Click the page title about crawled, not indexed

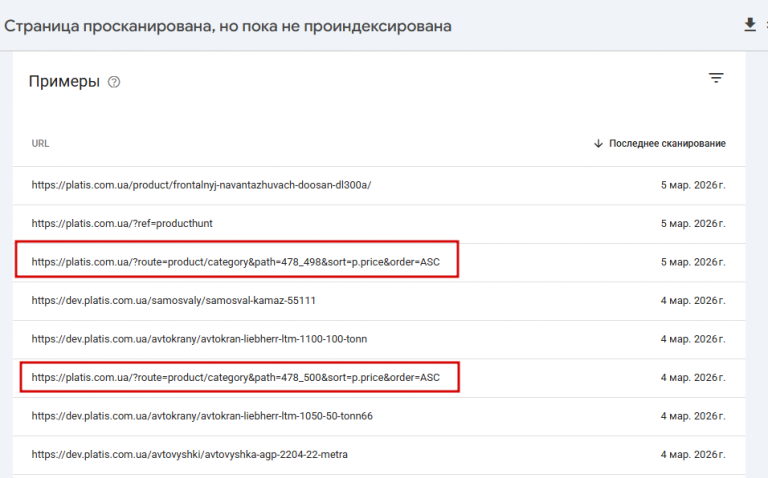228,26
